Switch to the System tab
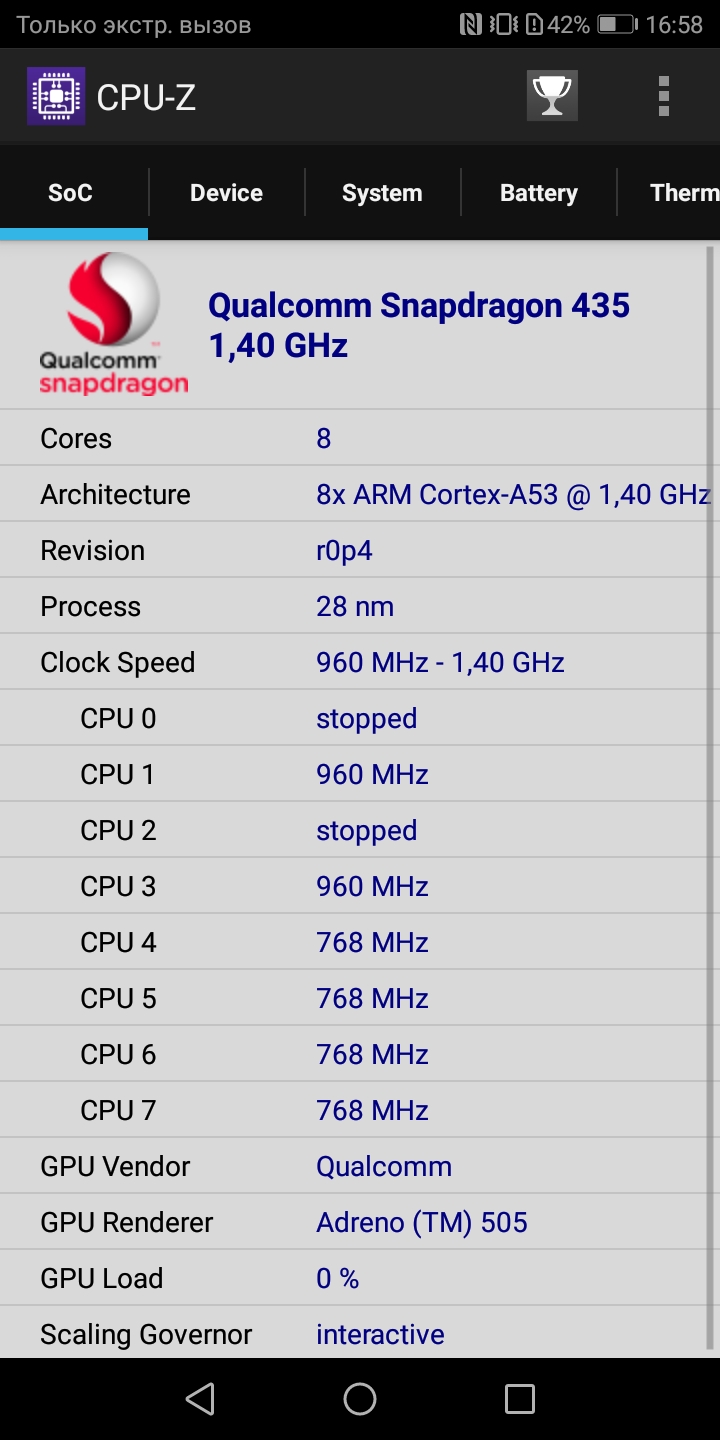This screenshot has height=1440, width=720. coord(382,193)
